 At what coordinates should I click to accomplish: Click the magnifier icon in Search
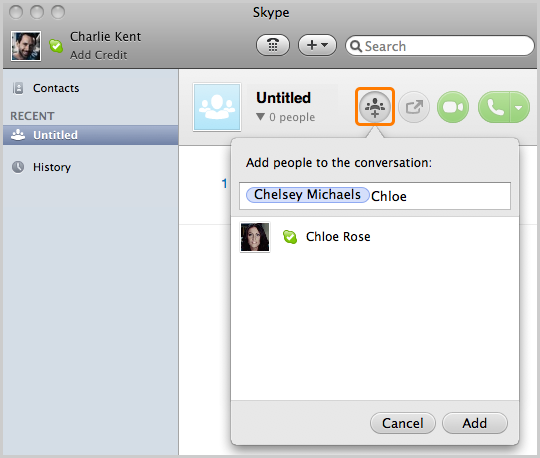pyautogui.click(x=356, y=46)
